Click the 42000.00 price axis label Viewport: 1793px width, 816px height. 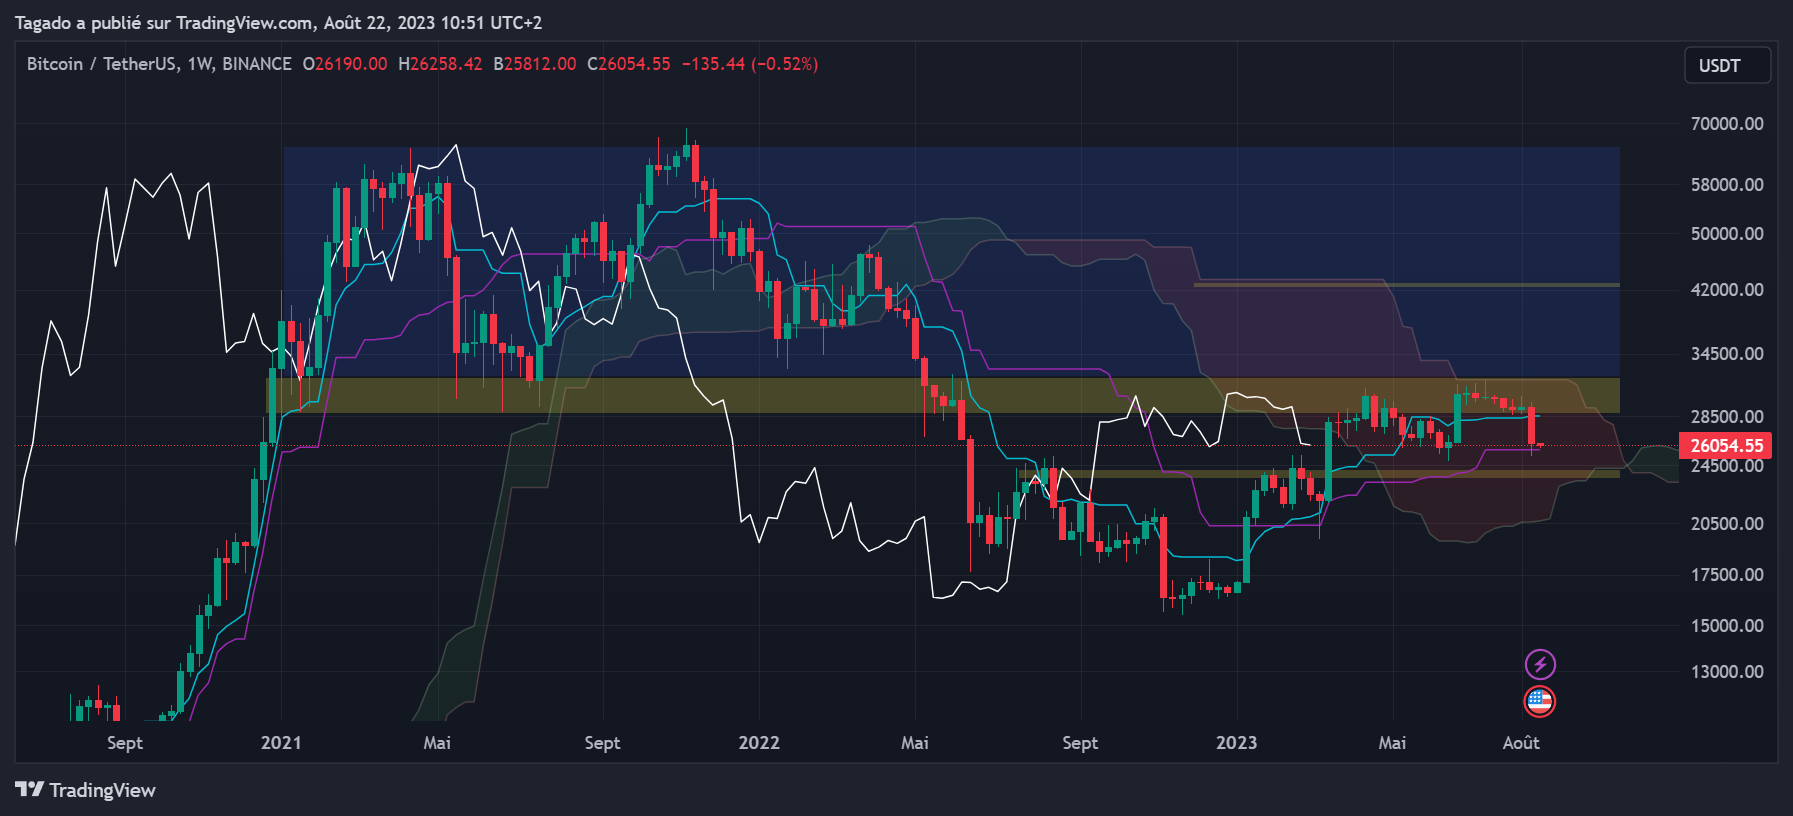[1727, 290]
